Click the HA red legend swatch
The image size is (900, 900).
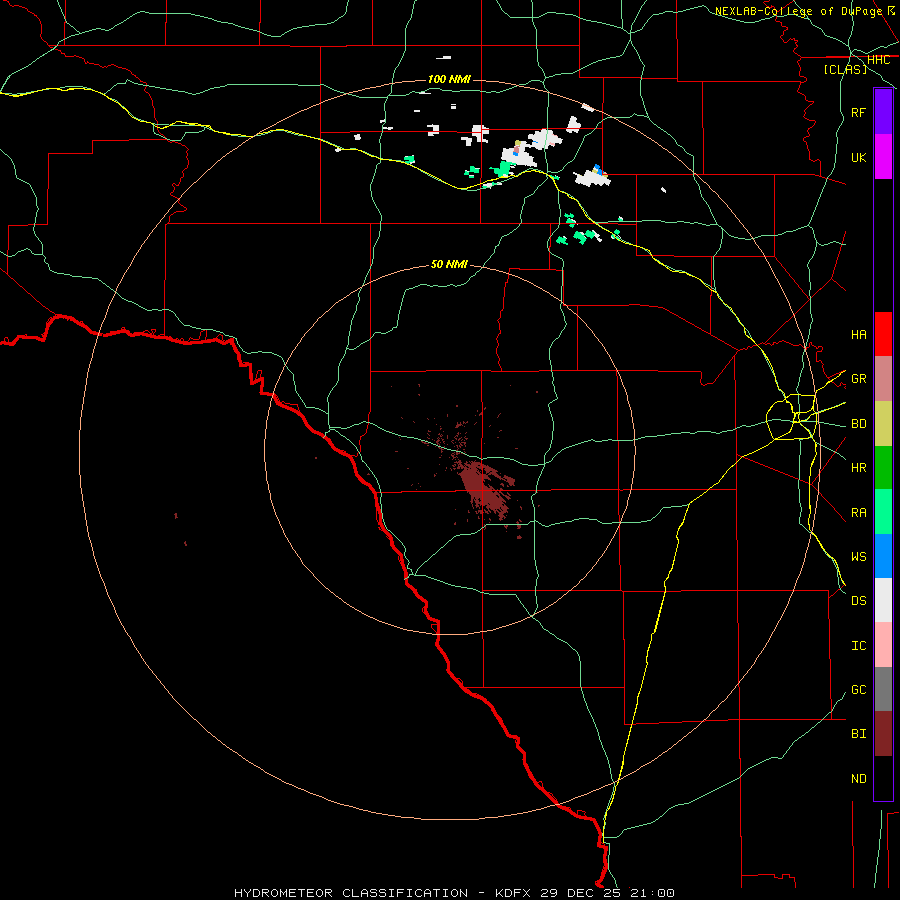pos(883,334)
